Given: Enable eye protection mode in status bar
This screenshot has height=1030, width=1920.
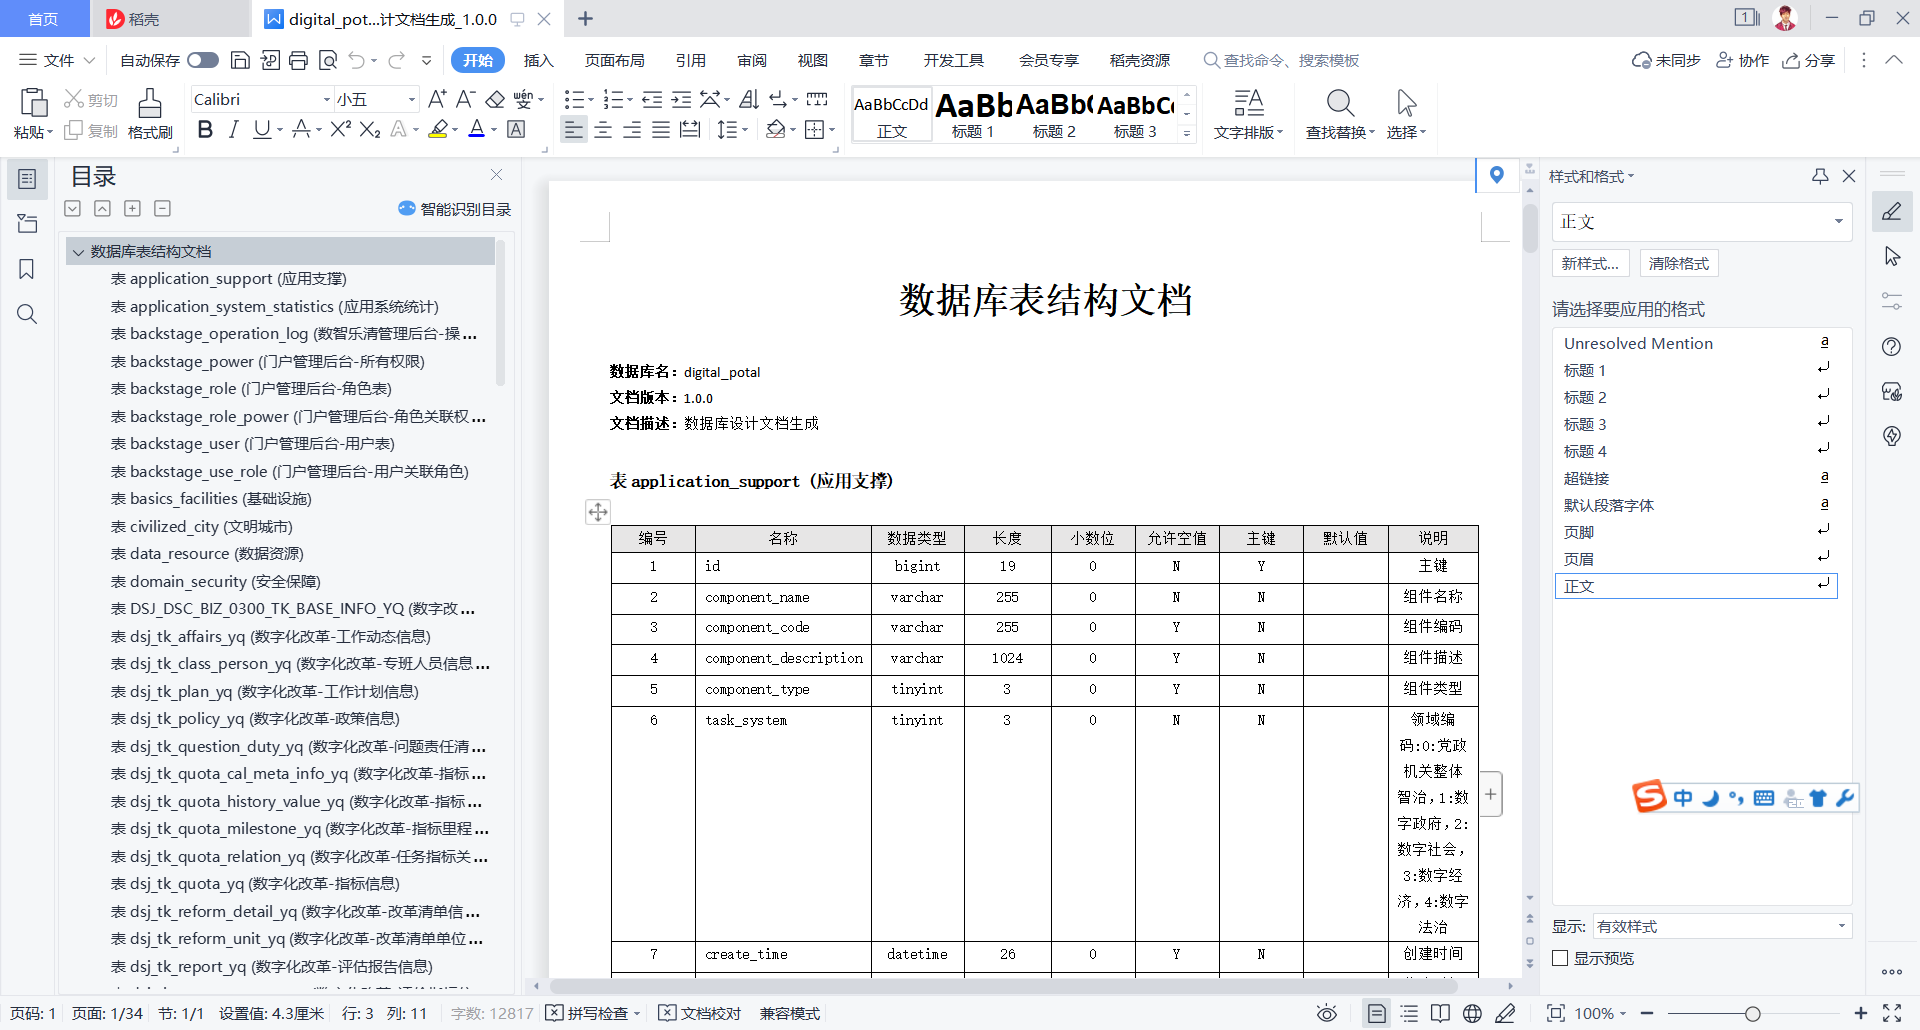Looking at the screenshot, I should pos(1327,1013).
